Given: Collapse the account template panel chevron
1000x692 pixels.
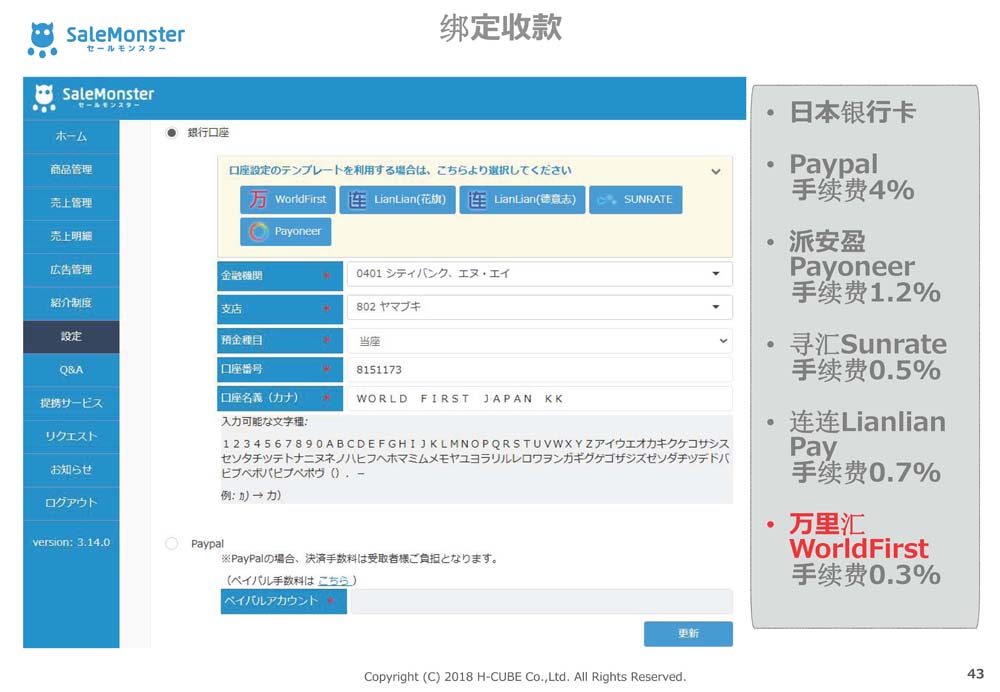Looking at the screenshot, I should pyautogui.click(x=716, y=172).
